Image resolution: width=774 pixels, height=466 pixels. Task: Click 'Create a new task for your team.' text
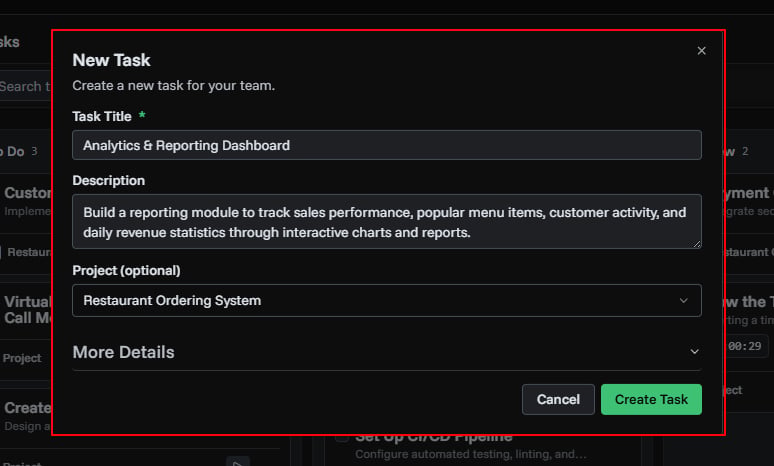(x=173, y=85)
